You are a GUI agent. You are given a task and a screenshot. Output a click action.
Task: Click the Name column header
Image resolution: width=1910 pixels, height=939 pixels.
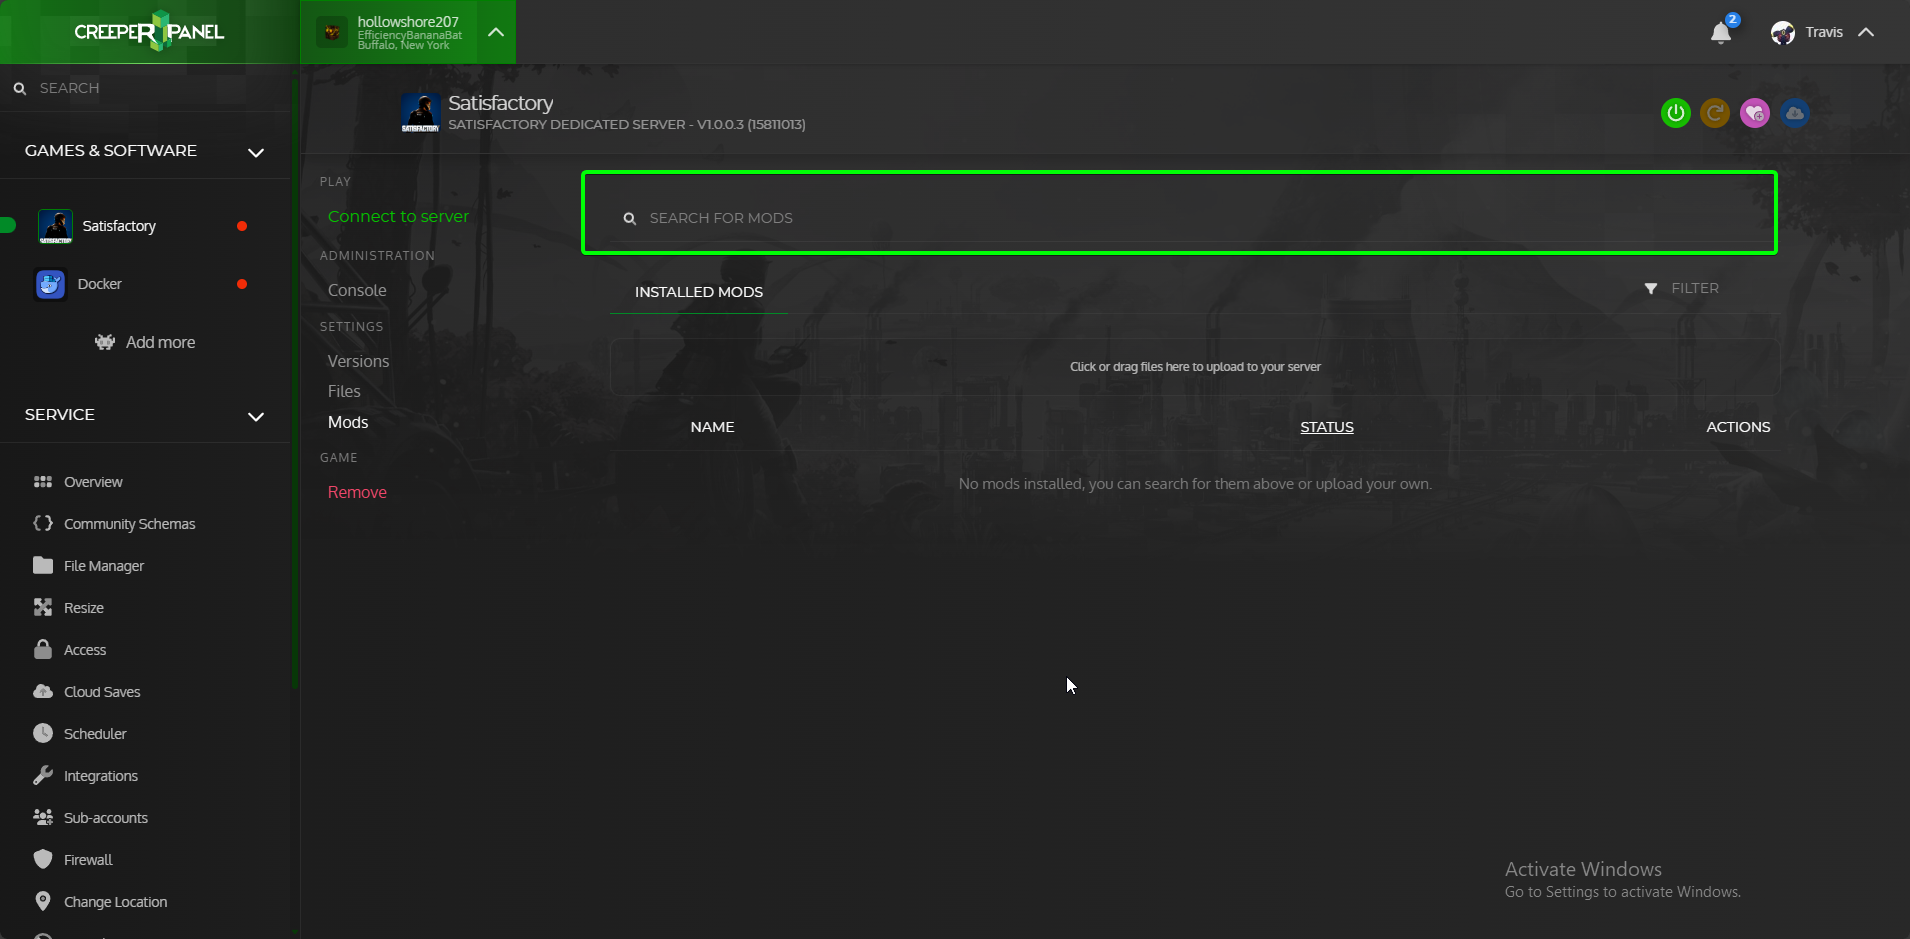pyautogui.click(x=712, y=427)
